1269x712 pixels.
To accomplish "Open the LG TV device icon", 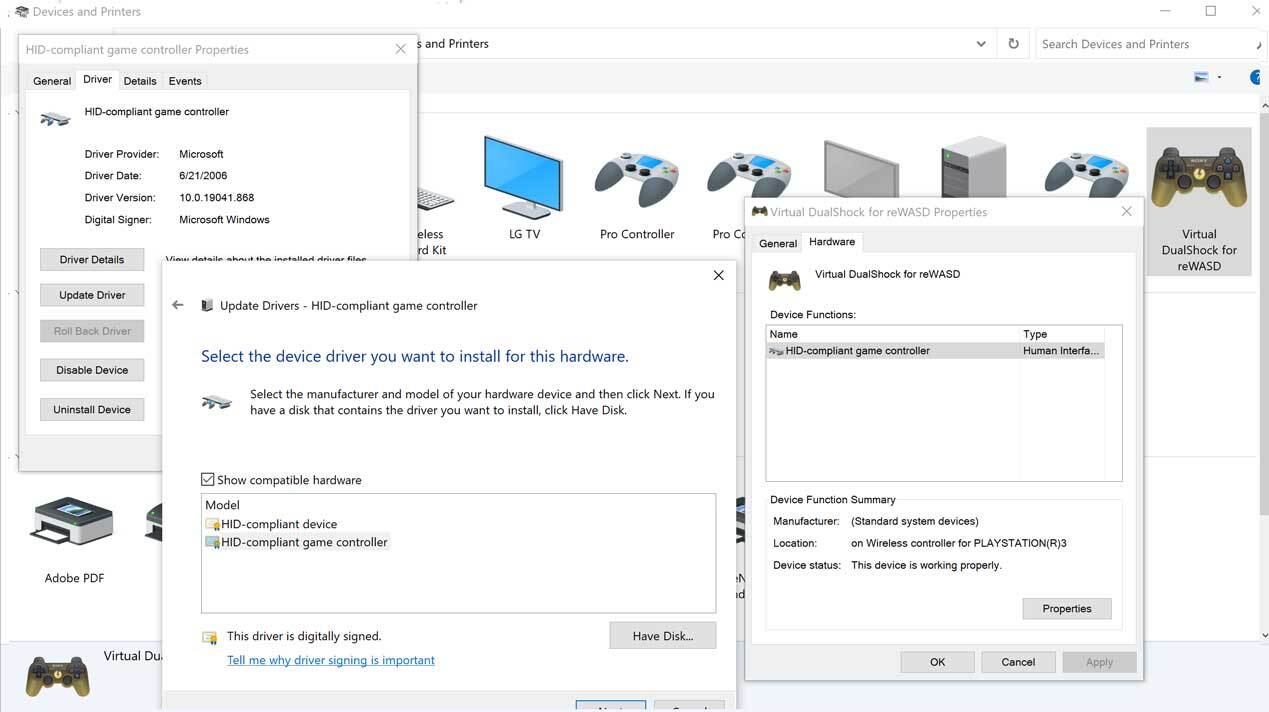I will [x=524, y=178].
